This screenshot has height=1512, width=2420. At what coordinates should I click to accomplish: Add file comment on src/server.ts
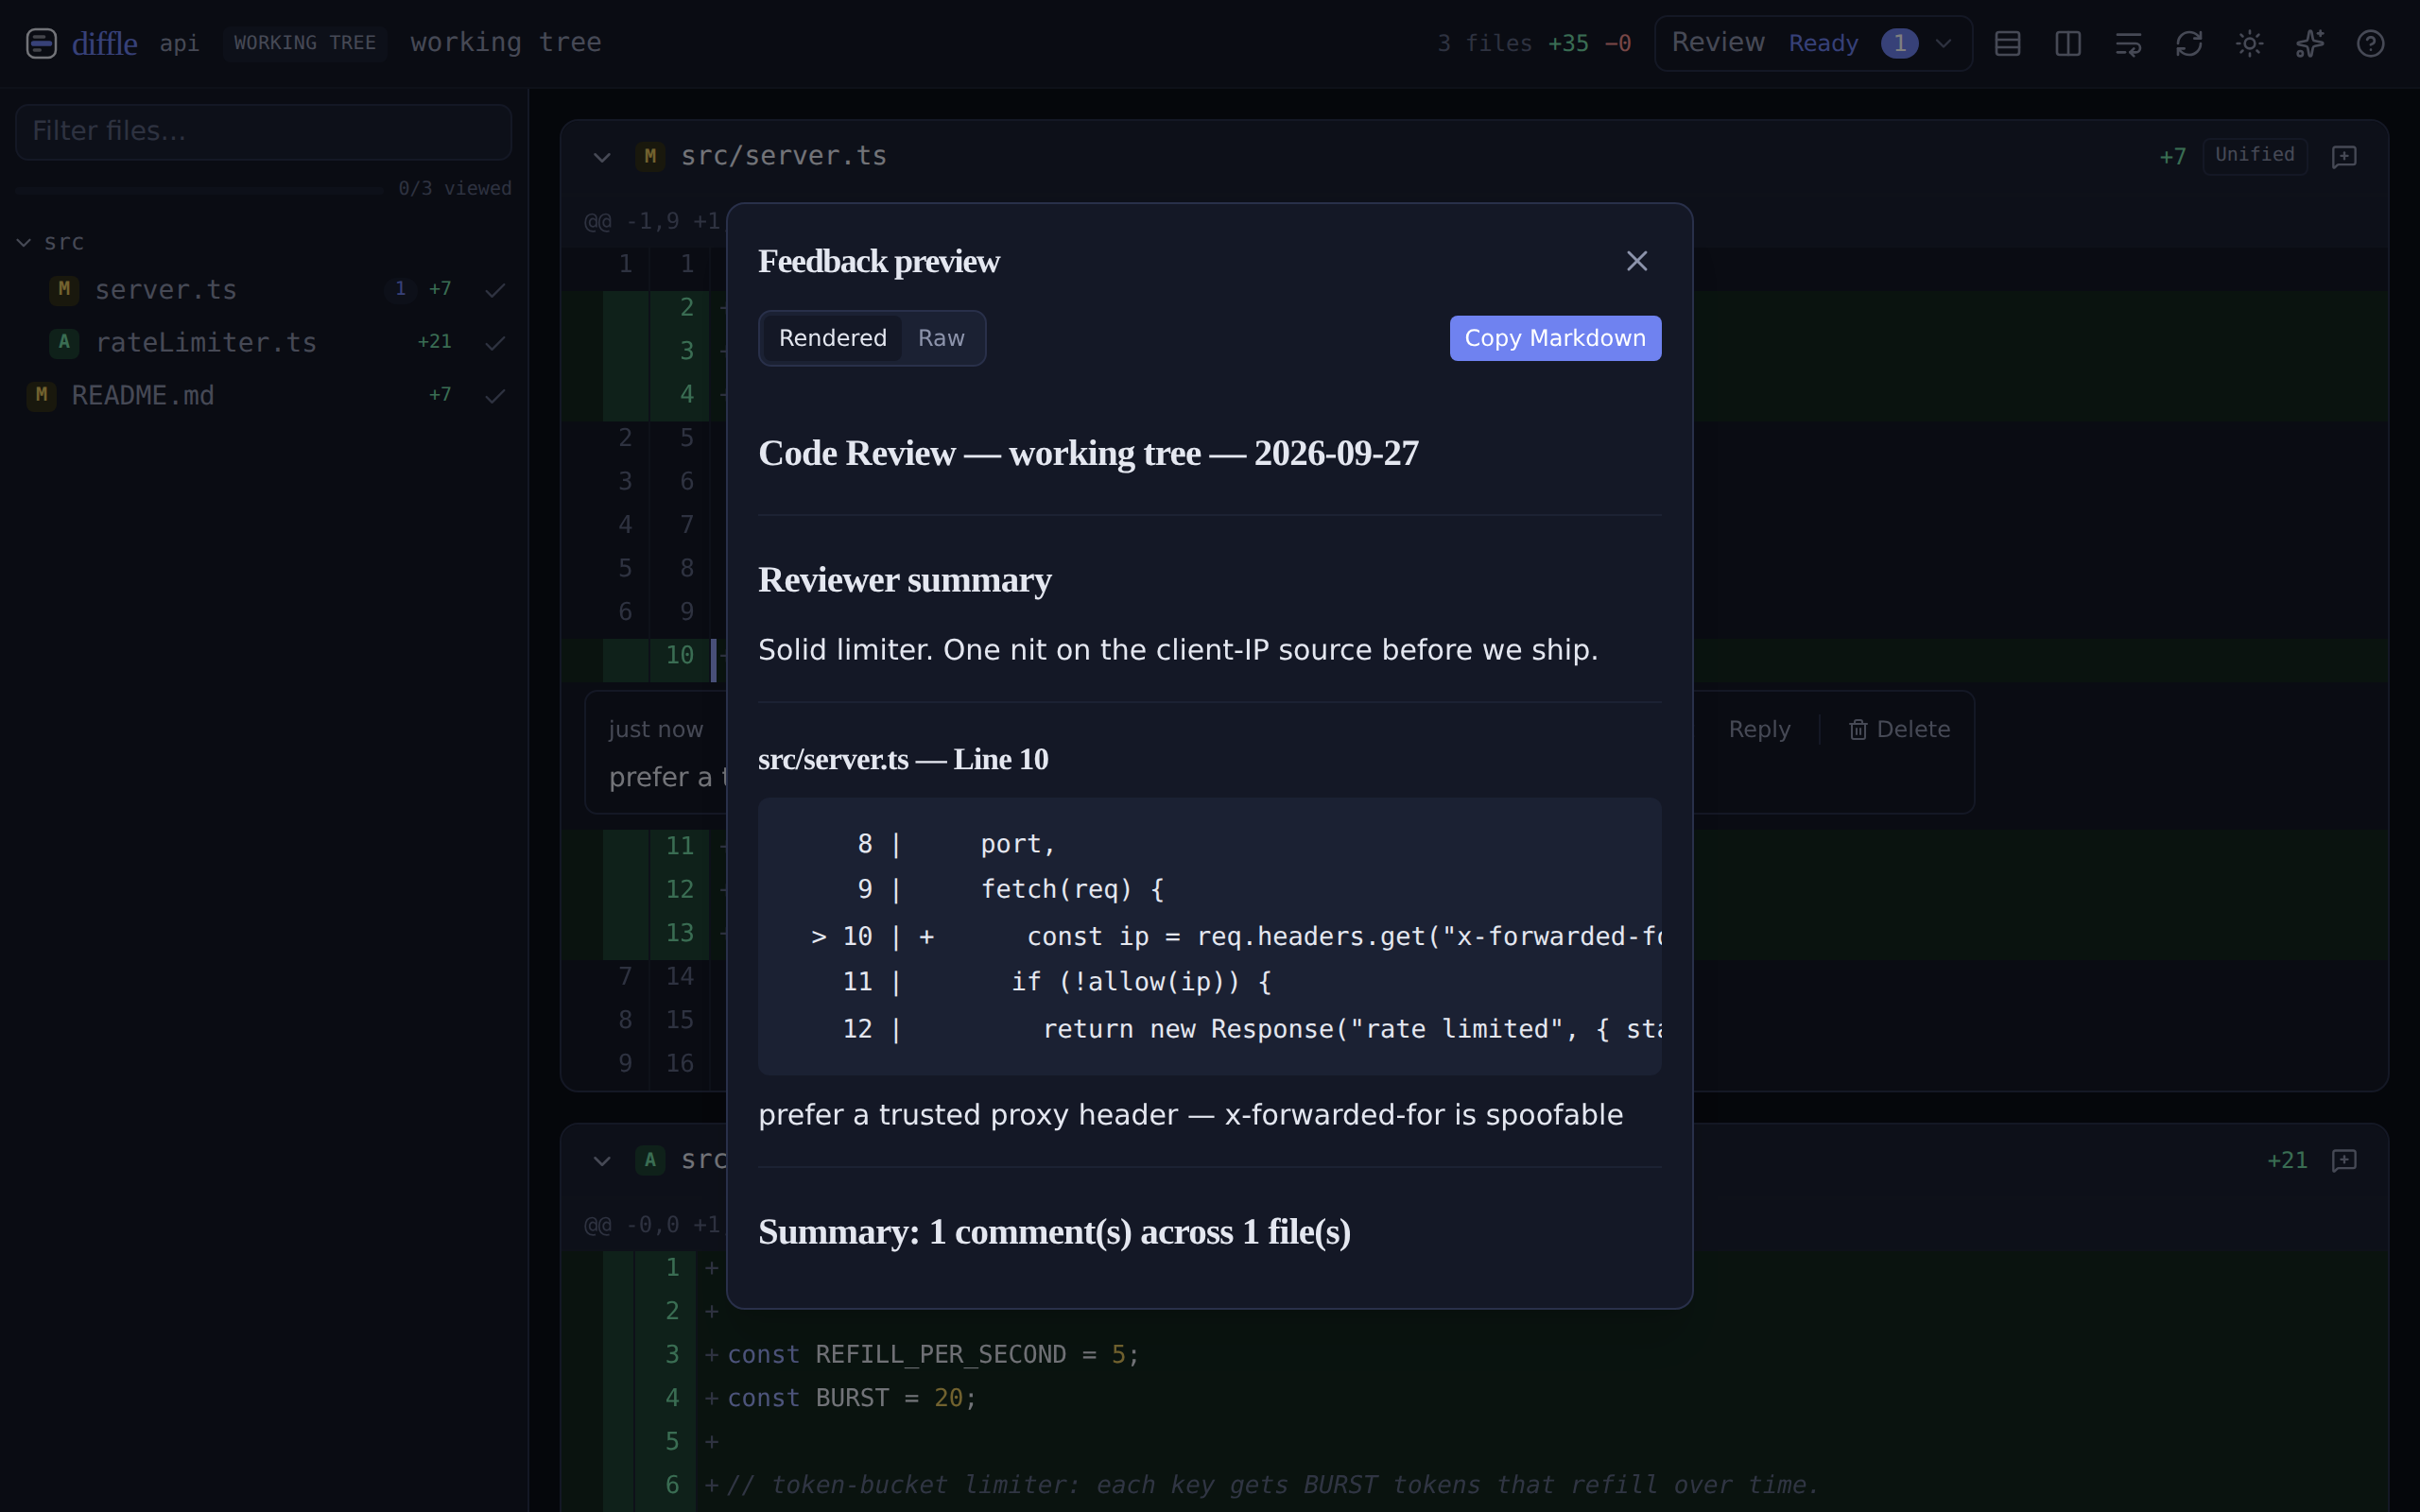click(x=2344, y=157)
